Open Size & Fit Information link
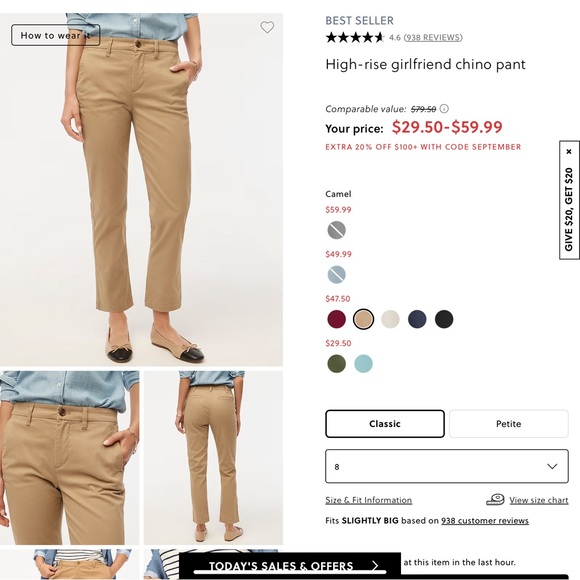This screenshot has width=580, height=580. [x=368, y=500]
